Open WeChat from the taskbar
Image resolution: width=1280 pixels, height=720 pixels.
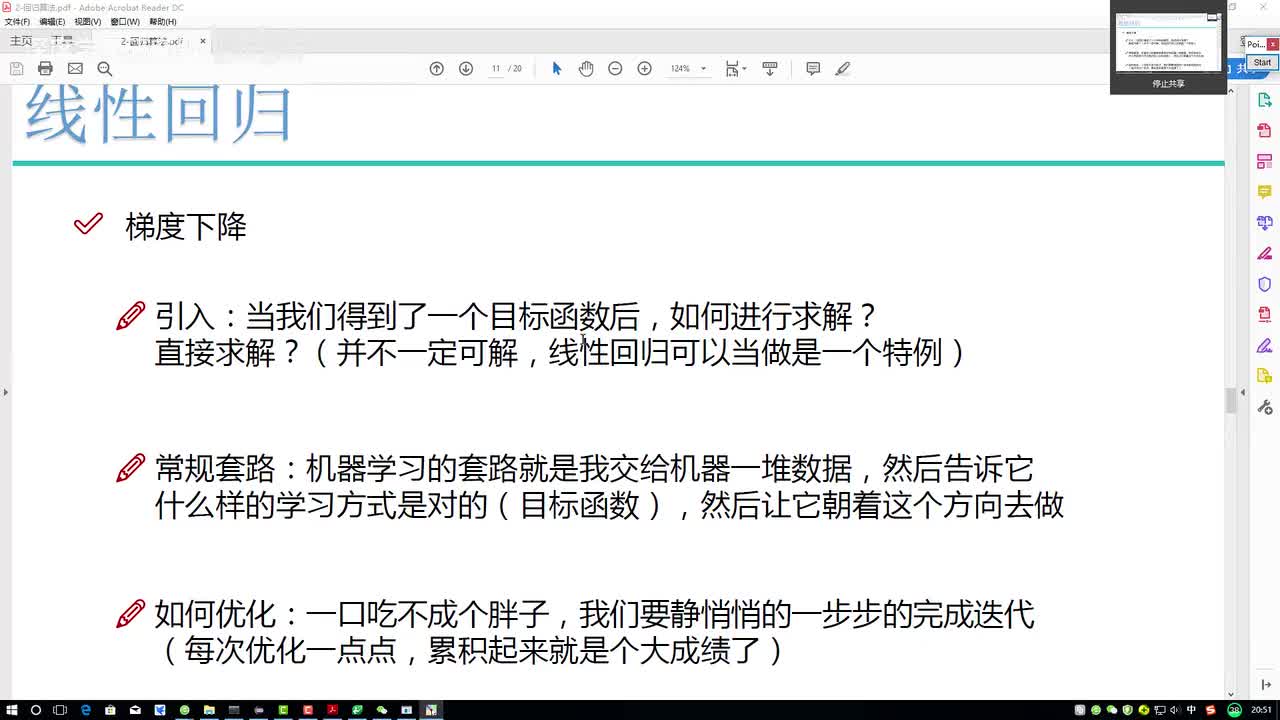coord(382,710)
